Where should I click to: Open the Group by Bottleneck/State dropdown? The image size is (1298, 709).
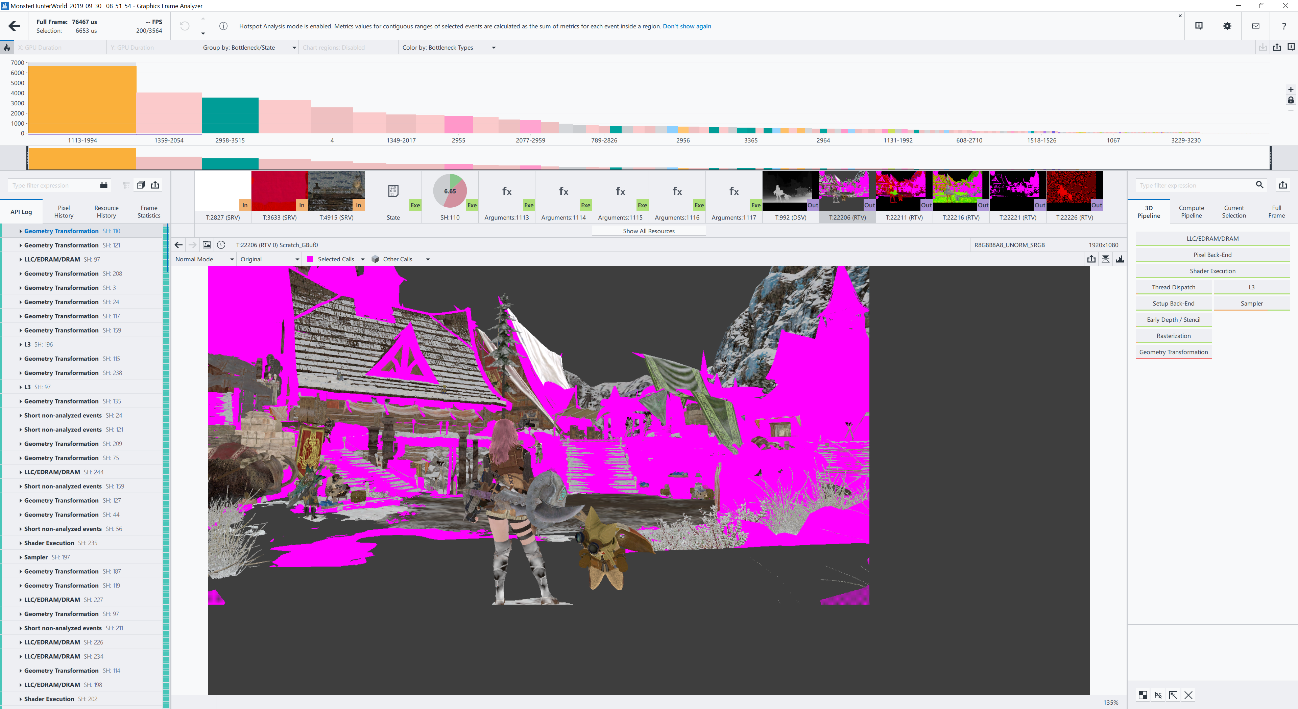tap(249, 47)
